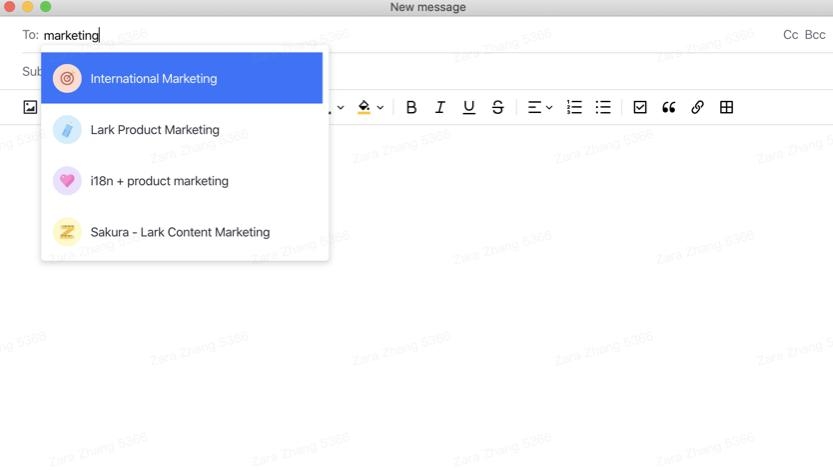
Task: Toggle bold formatting
Action: coord(411,107)
